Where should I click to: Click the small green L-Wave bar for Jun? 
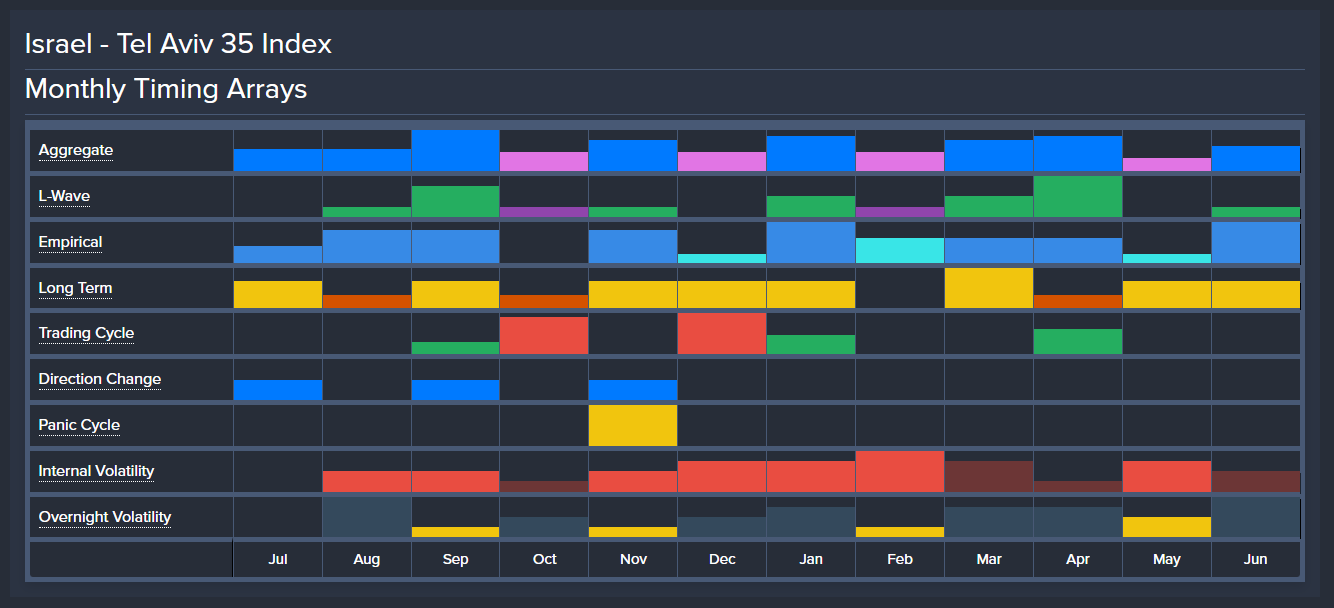1256,213
